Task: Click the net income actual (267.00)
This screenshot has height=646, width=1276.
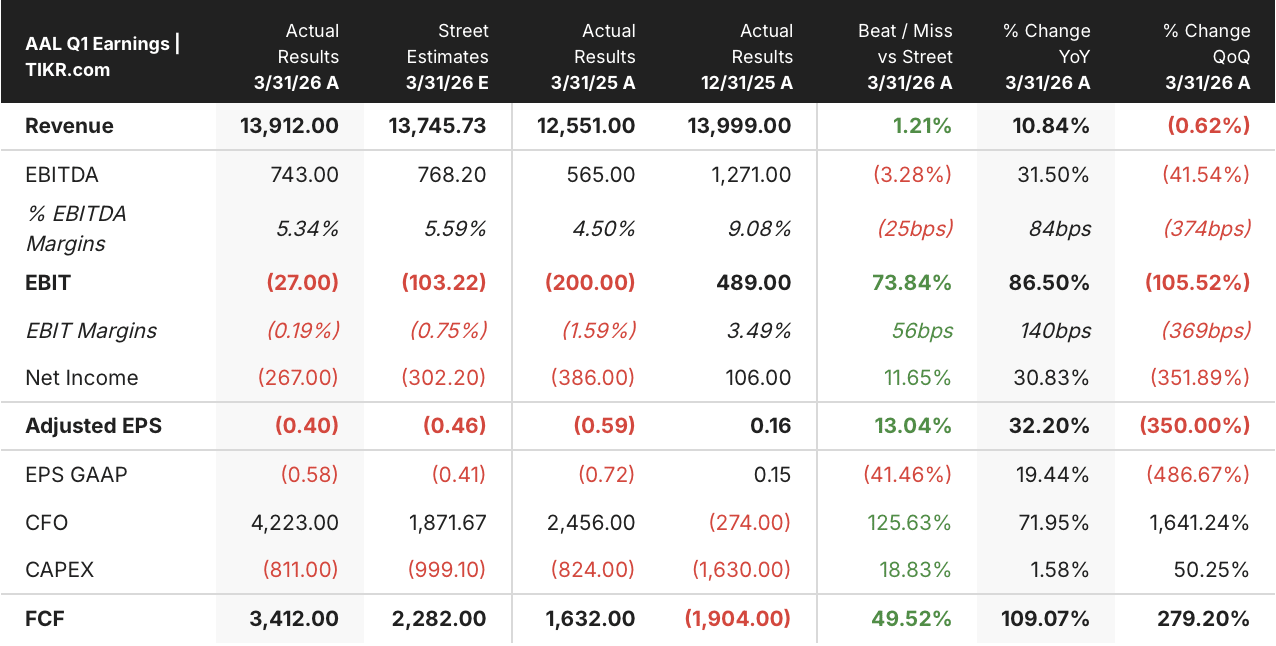Action: (x=298, y=378)
